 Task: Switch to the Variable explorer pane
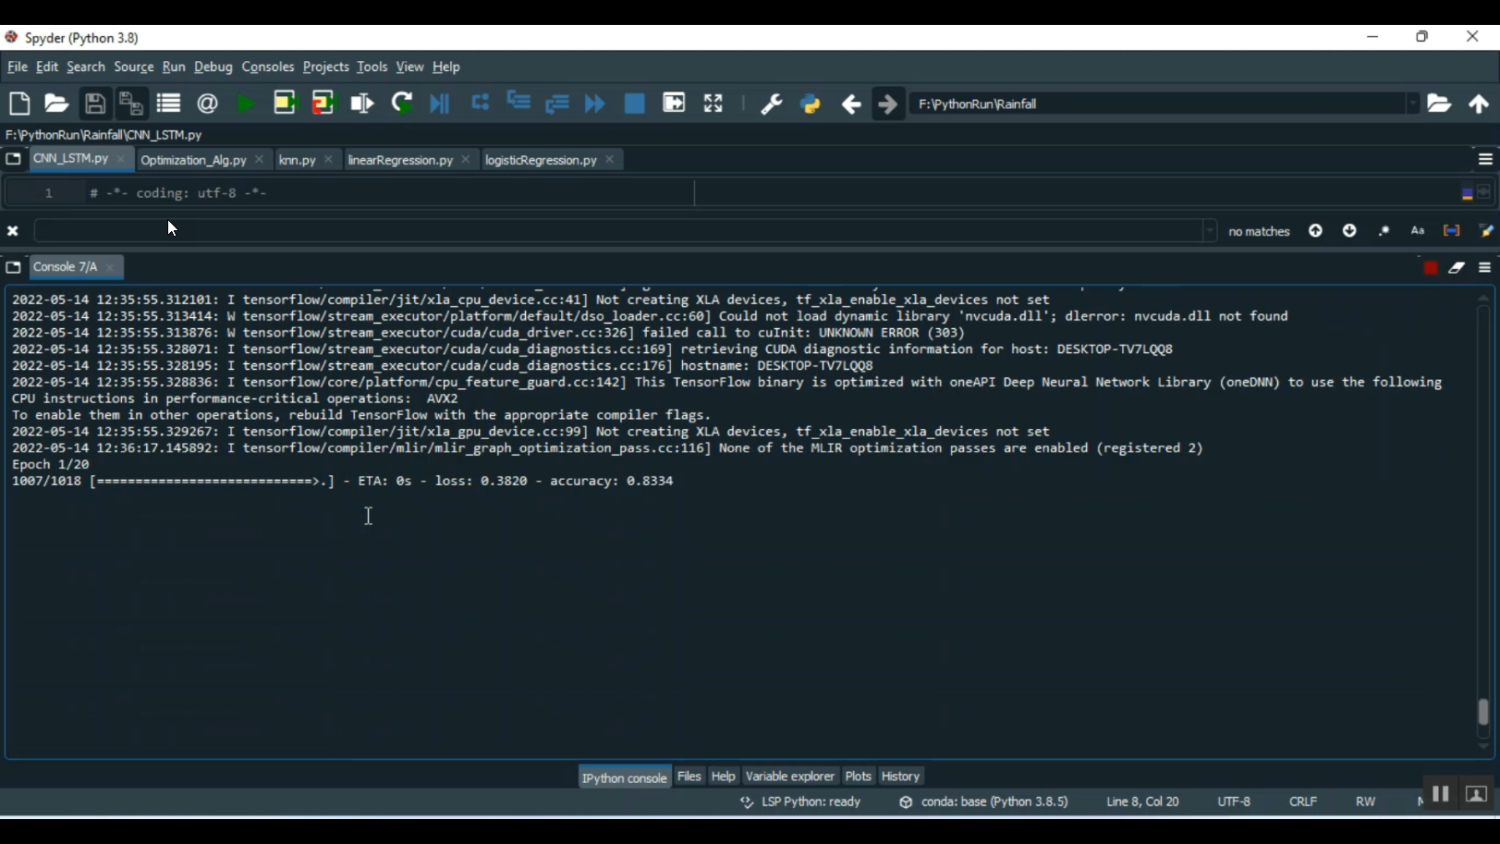pyautogui.click(x=789, y=776)
